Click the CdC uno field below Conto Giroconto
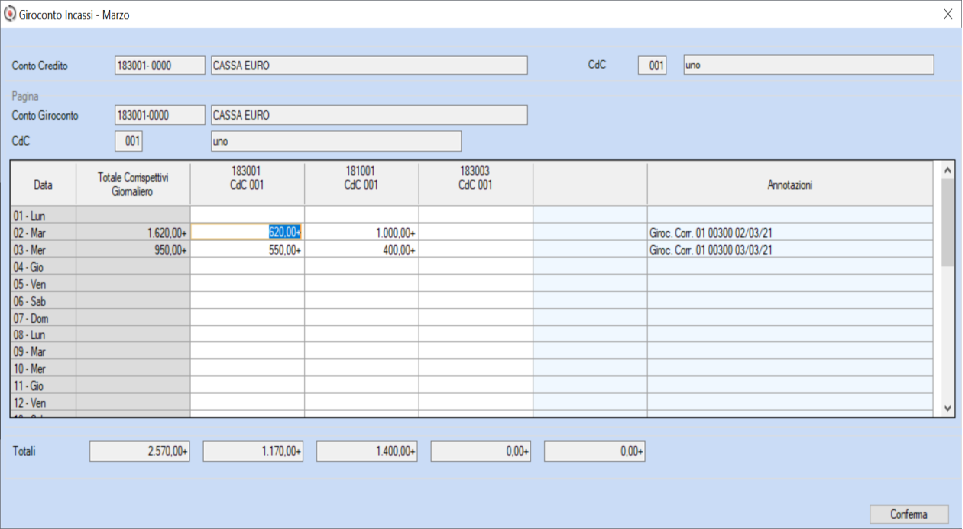This screenshot has width=963, height=529. tap(336, 141)
